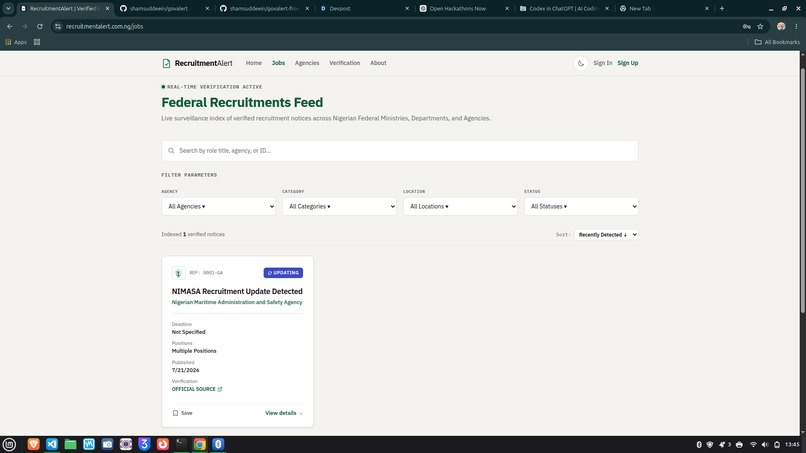Open the All Bookmarks folder
This screenshot has height=453, width=806.
[x=777, y=42]
